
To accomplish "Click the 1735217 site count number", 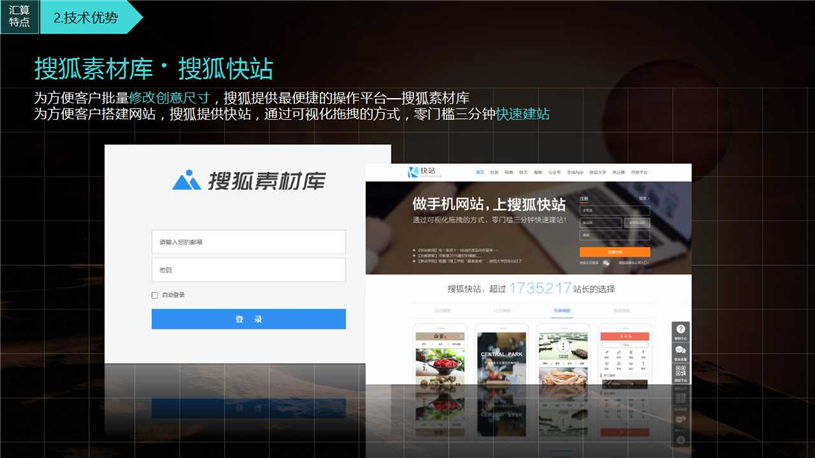I will (x=540, y=288).
